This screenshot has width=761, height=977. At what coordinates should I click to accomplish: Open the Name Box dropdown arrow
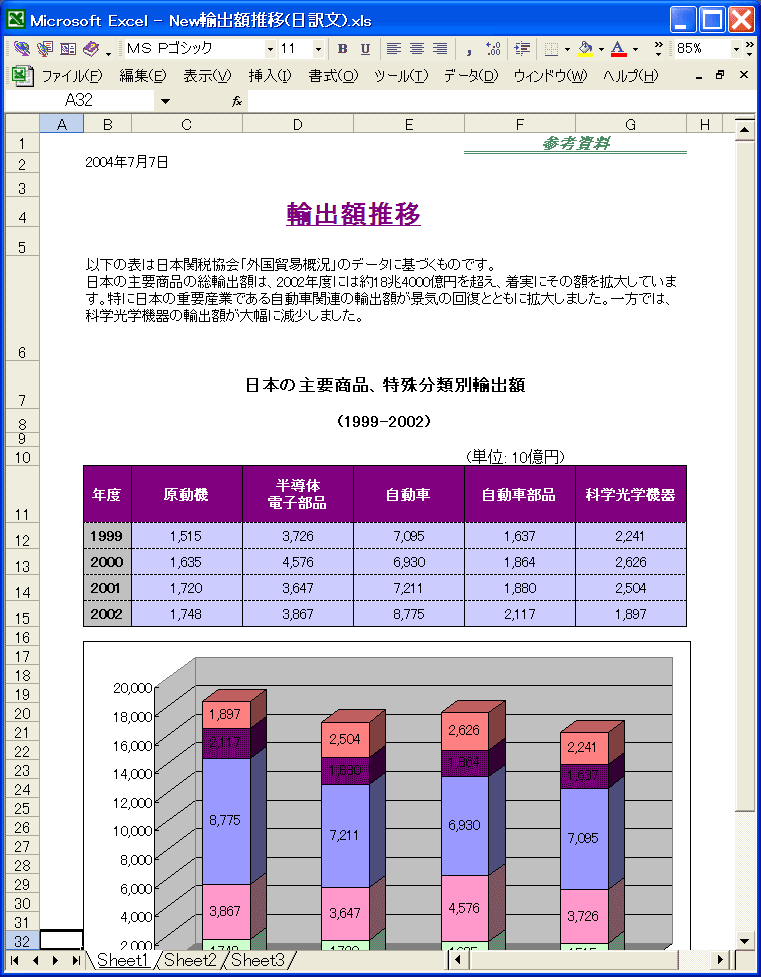pyautogui.click(x=165, y=101)
